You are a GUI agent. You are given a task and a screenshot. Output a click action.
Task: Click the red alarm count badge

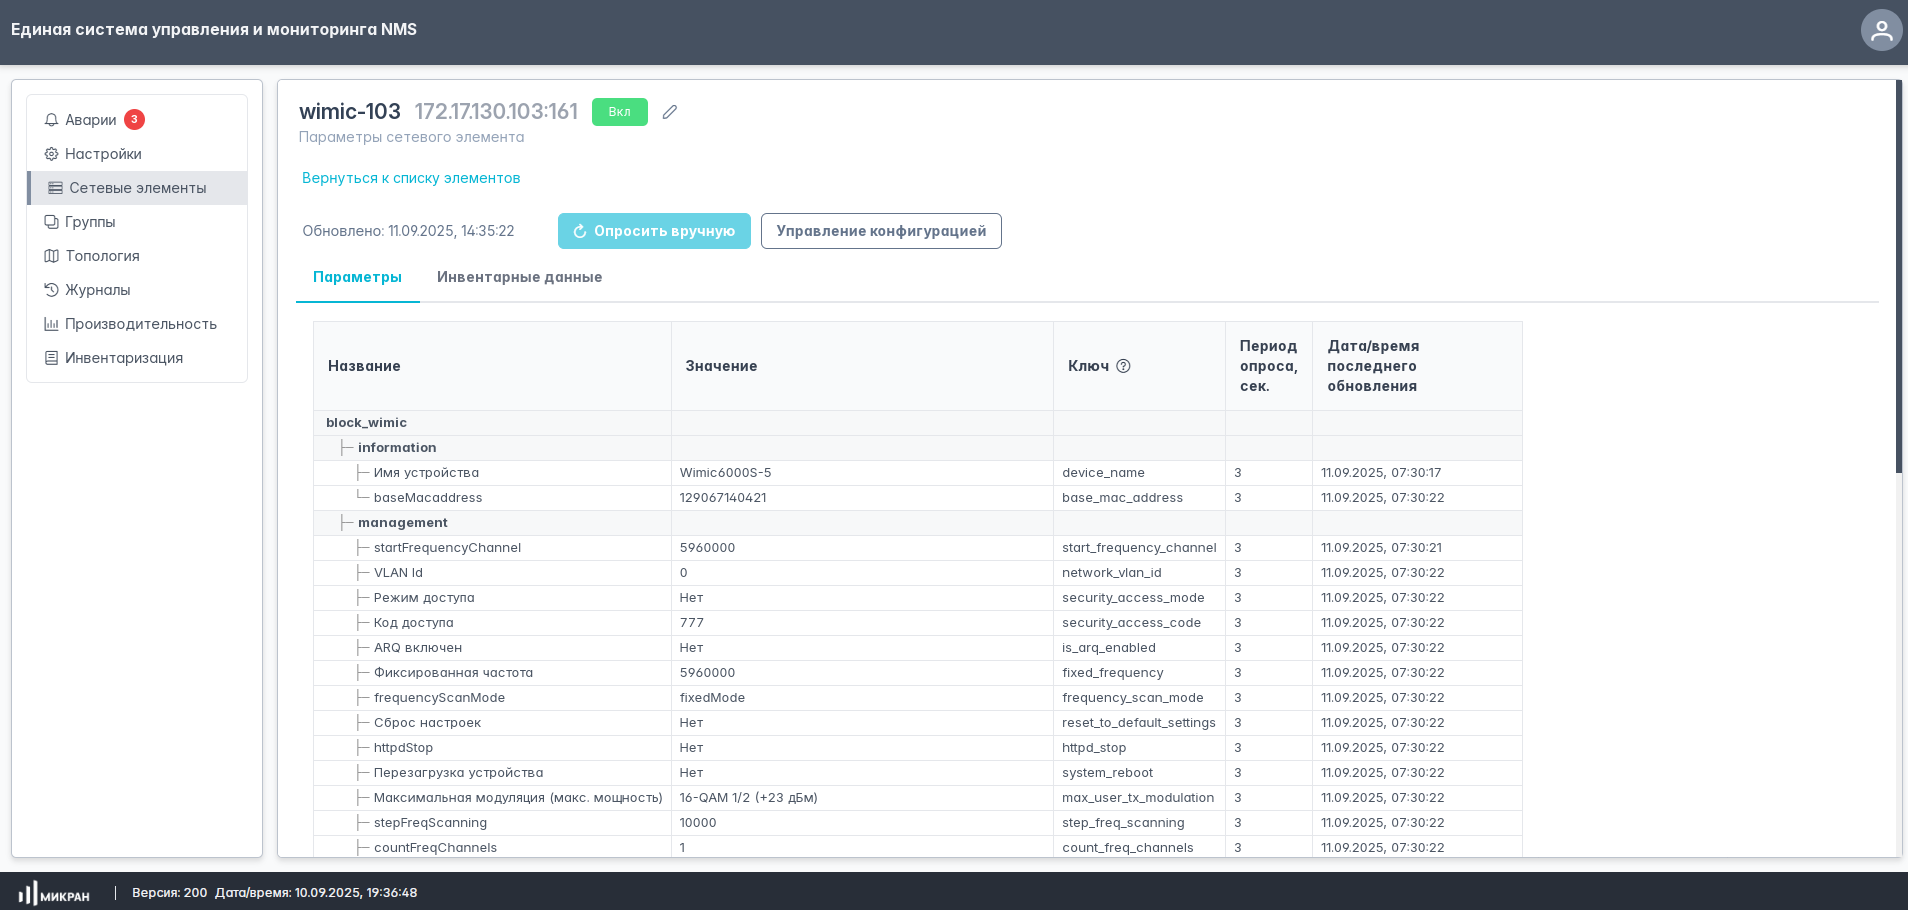pyautogui.click(x=134, y=120)
